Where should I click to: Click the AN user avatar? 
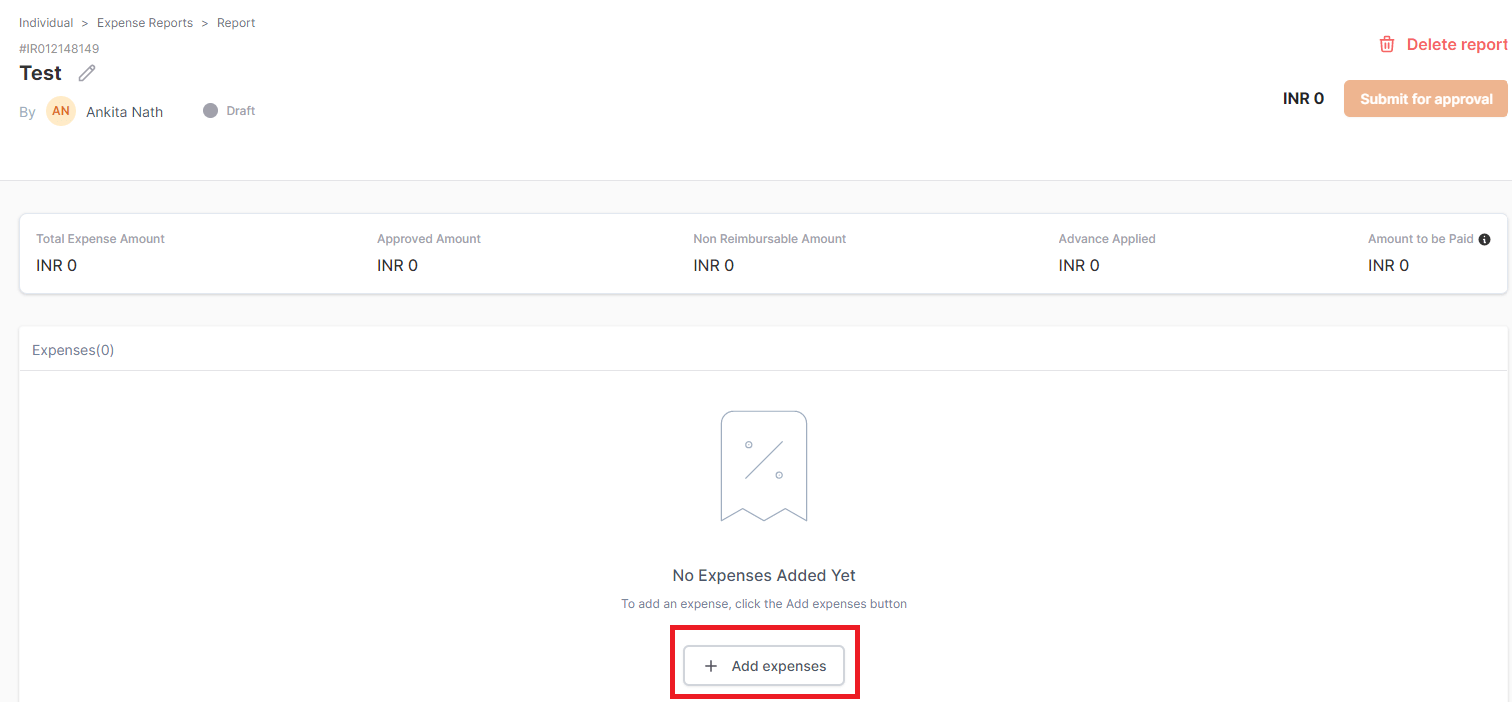click(x=61, y=111)
